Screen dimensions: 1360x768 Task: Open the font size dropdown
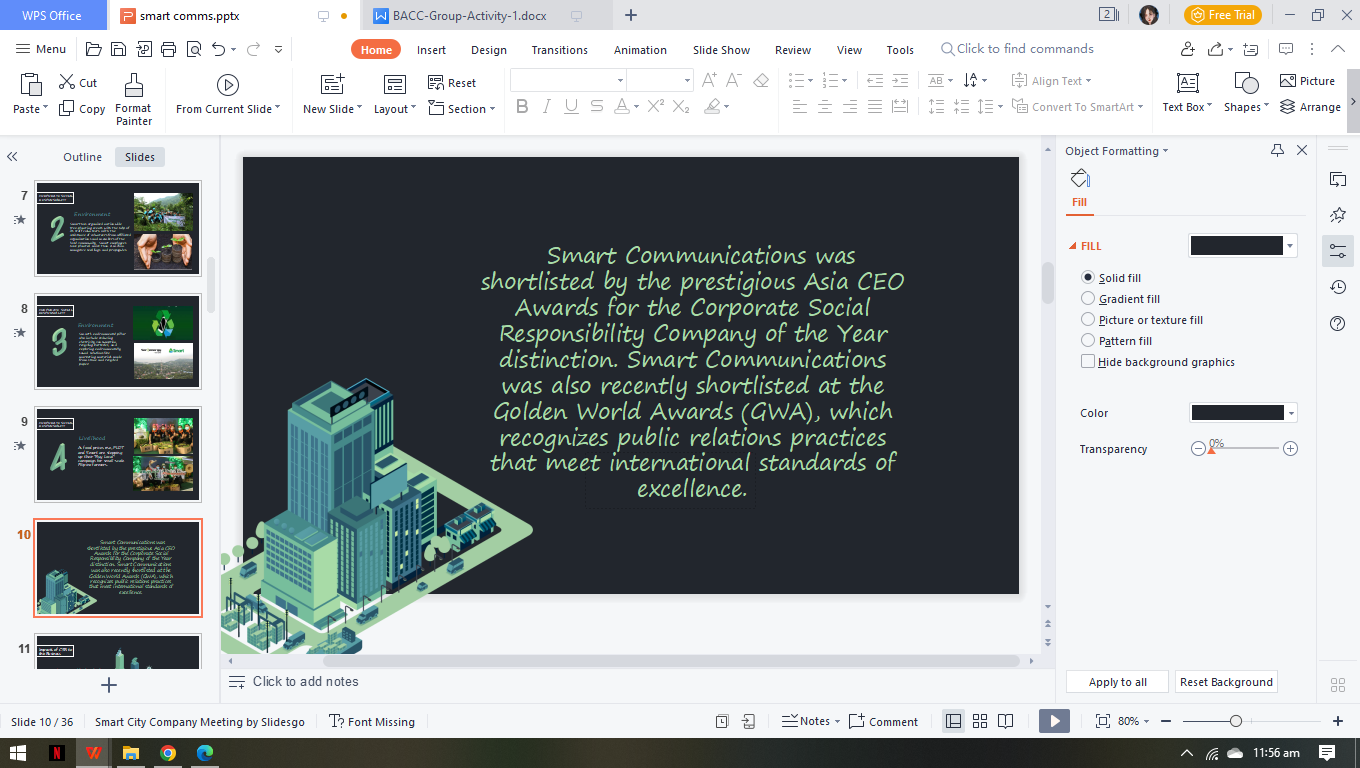click(x=687, y=80)
